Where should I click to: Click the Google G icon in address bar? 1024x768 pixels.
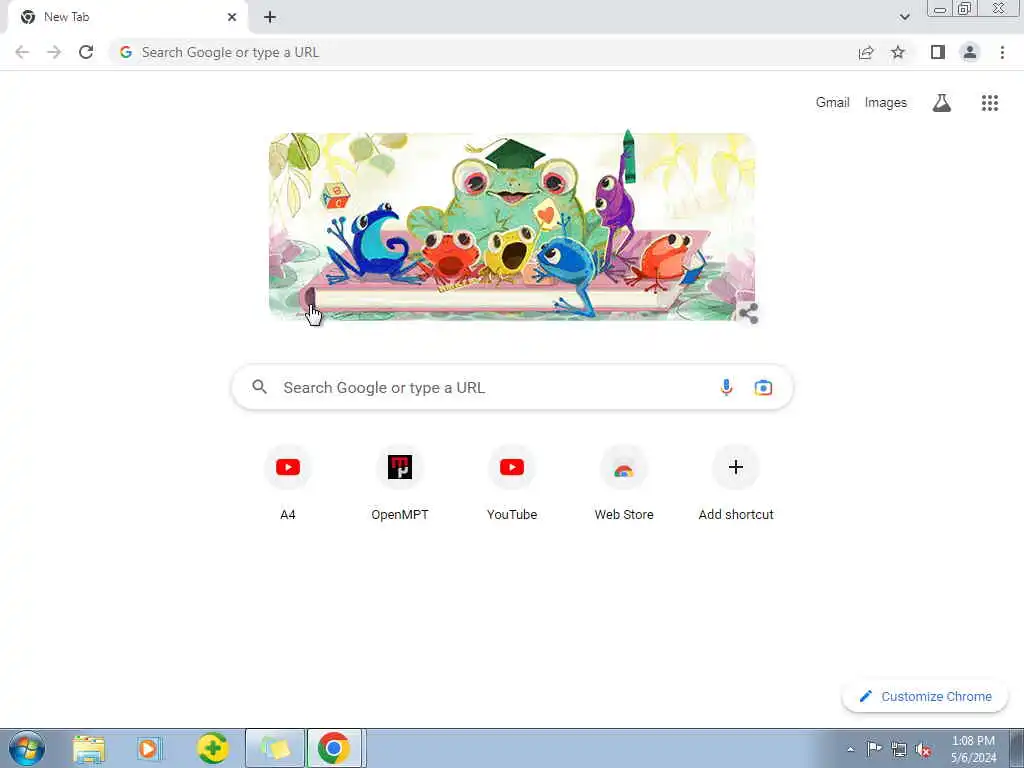(126, 52)
